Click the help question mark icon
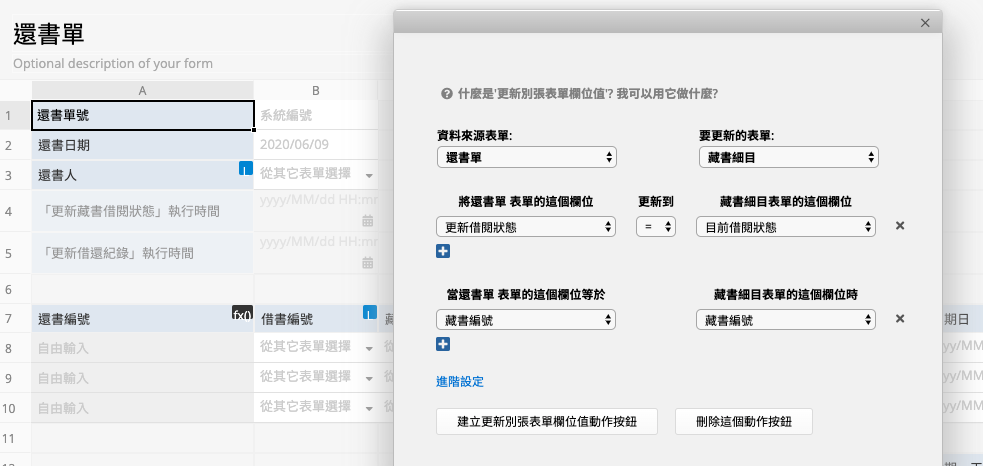 click(x=447, y=94)
